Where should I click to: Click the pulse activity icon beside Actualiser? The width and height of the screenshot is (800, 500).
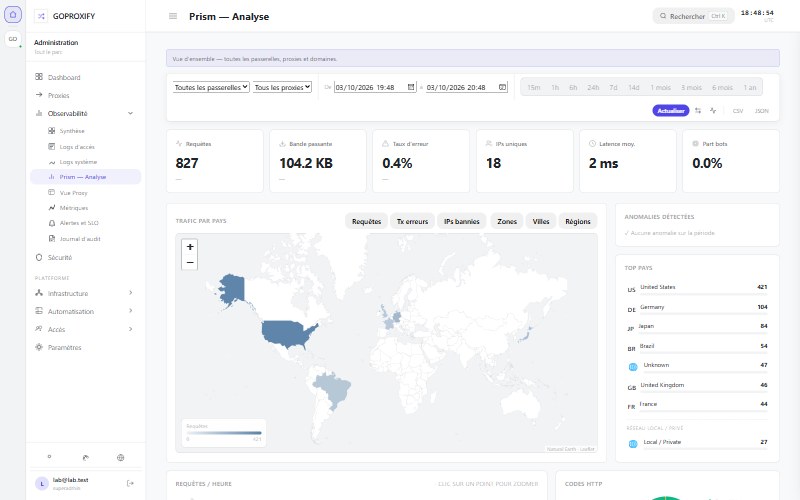(713, 111)
